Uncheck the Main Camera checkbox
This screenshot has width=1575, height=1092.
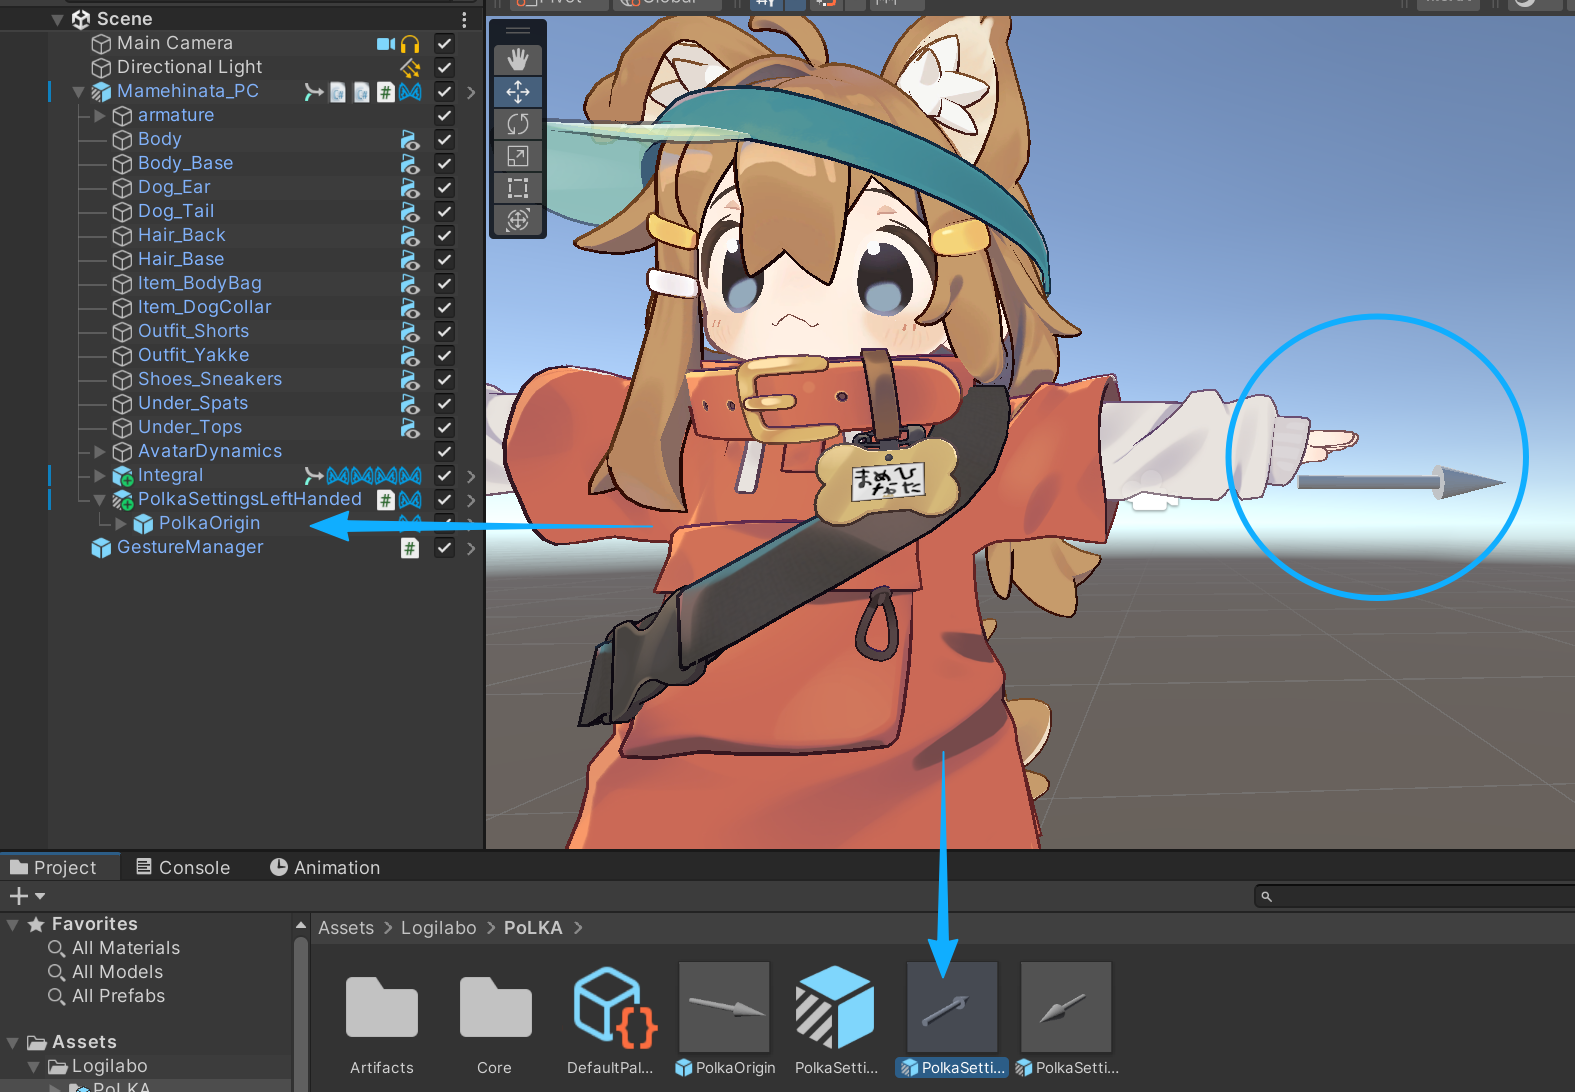coord(445,43)
